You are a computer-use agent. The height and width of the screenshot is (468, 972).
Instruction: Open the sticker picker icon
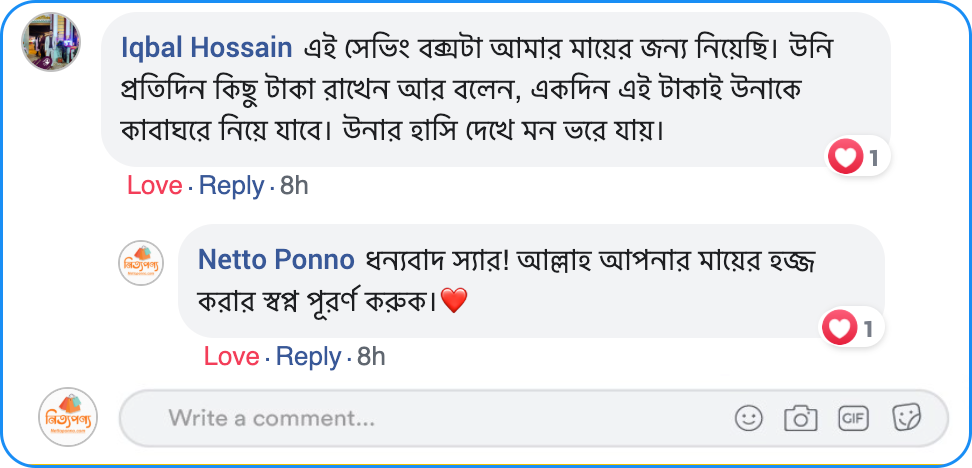click(x=906, y=417)
